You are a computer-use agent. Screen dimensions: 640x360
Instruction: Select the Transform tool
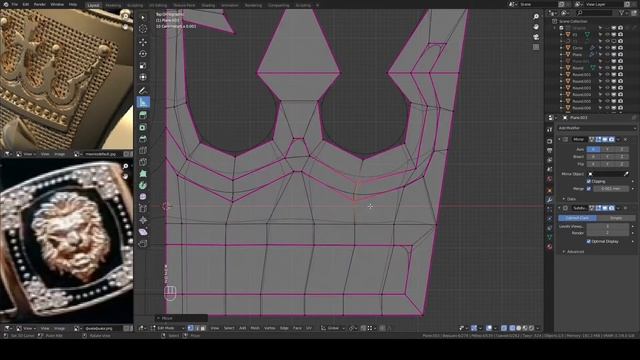[143, 77]
